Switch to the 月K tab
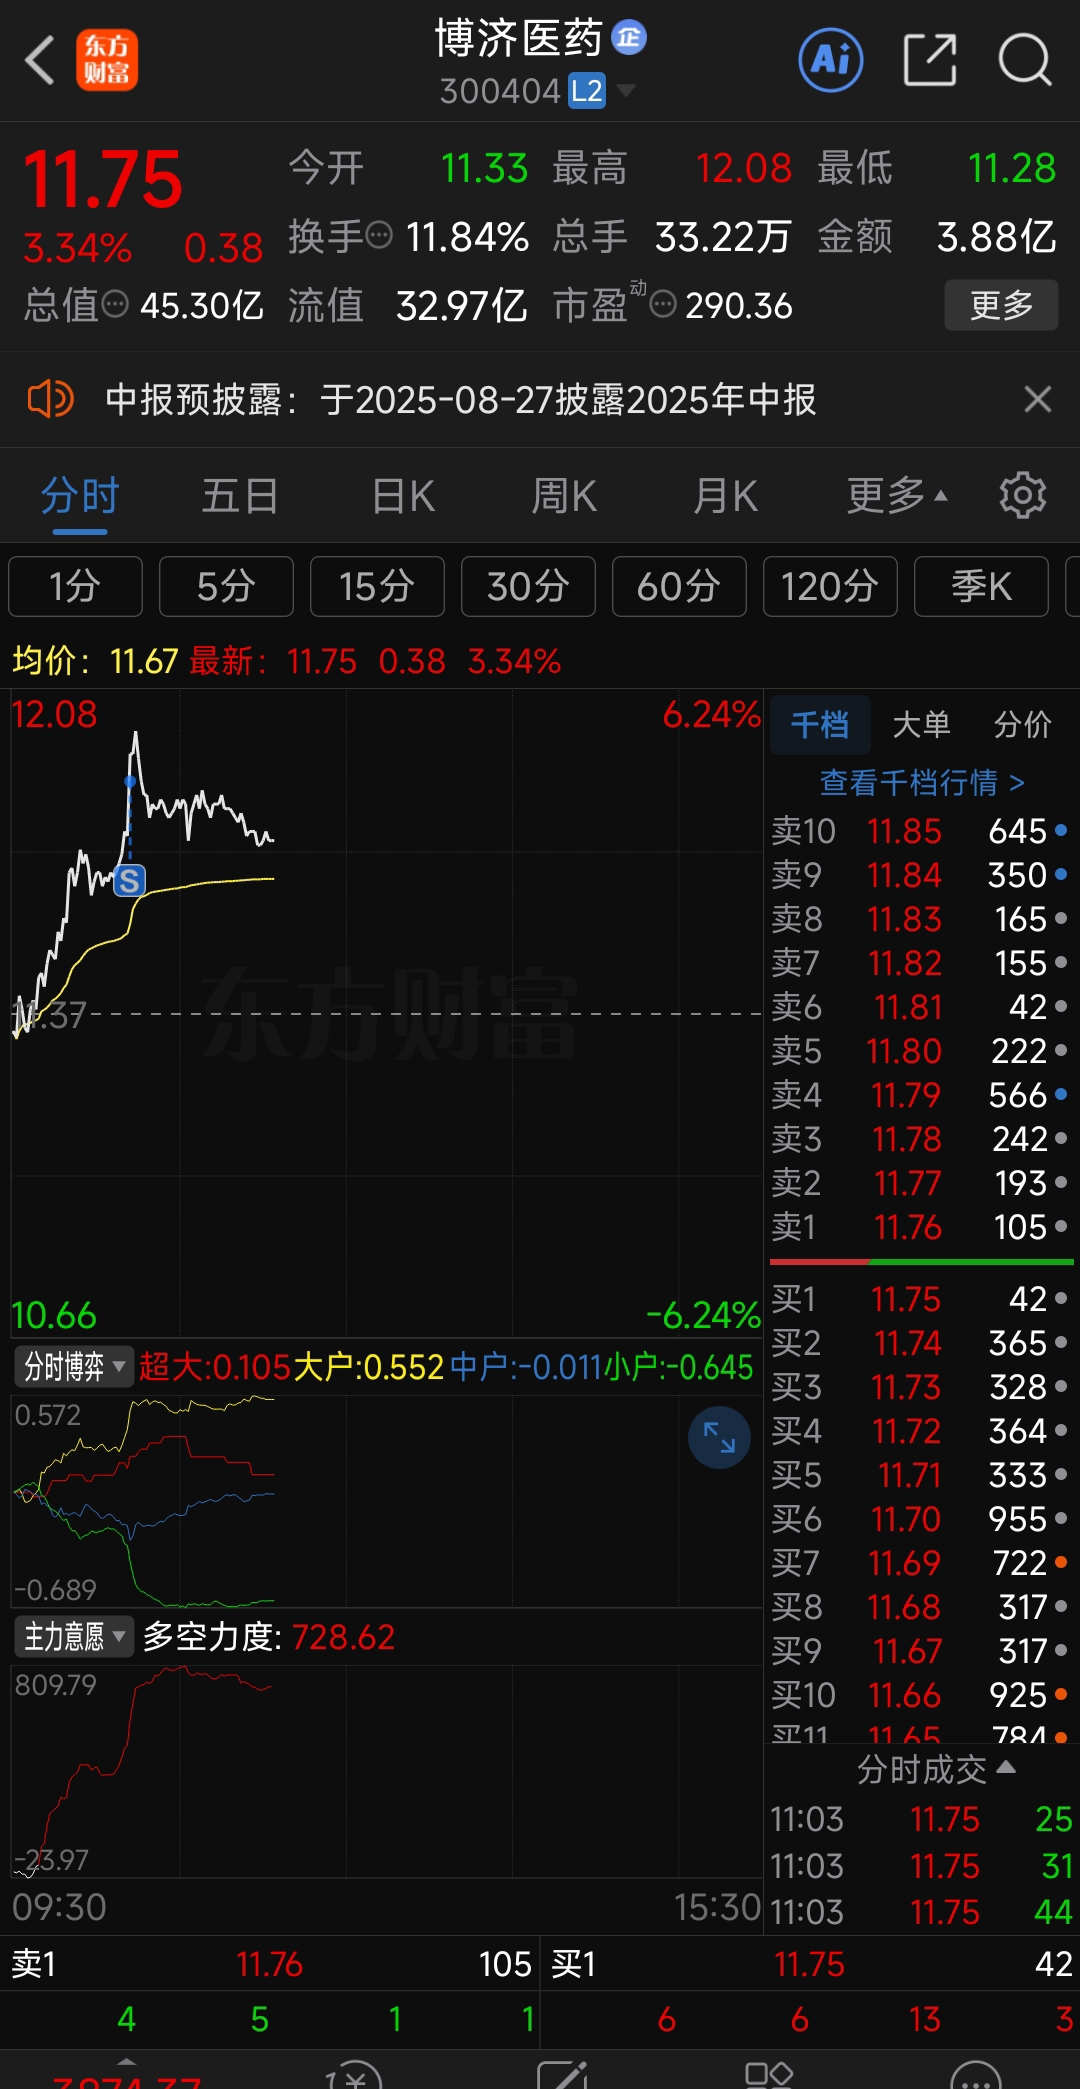The height and width of the screenshot is (2089, 1080). tap(726, 496)
